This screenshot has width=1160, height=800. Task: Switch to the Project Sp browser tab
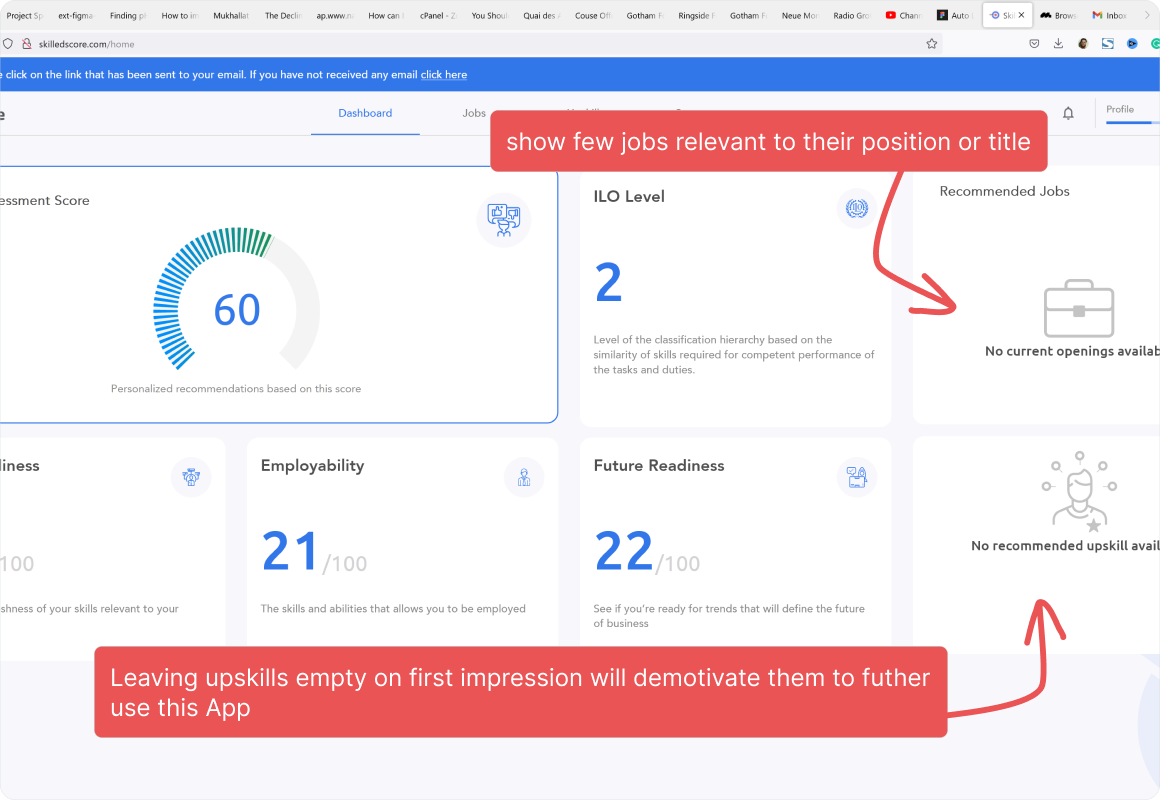tap(24, 15)
